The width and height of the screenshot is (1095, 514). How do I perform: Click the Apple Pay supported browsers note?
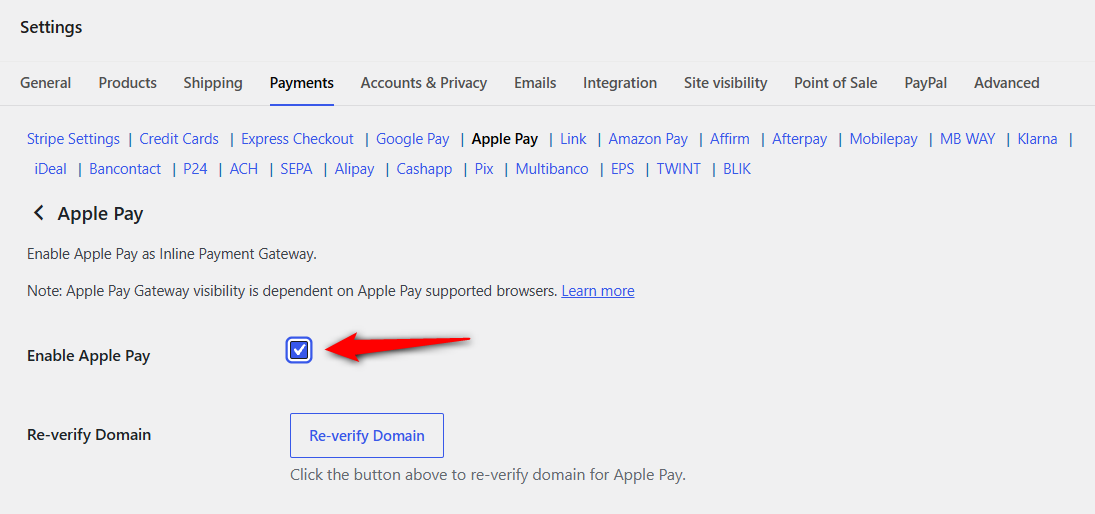point(292,291)
